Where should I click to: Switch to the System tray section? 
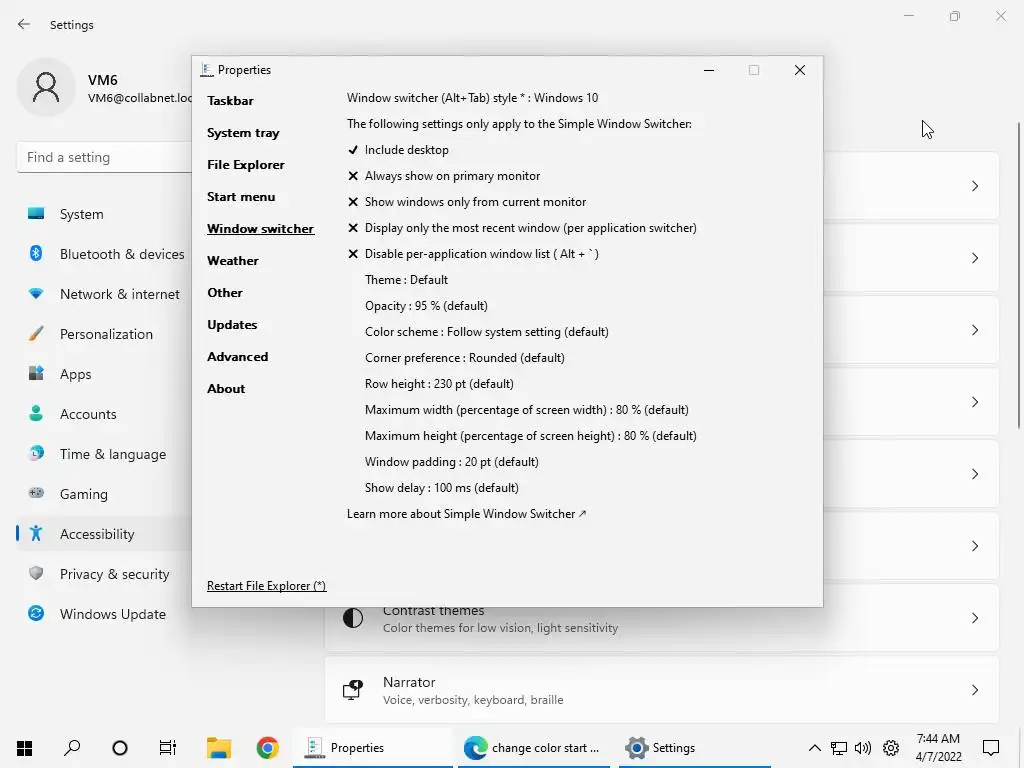pos(243,133)
